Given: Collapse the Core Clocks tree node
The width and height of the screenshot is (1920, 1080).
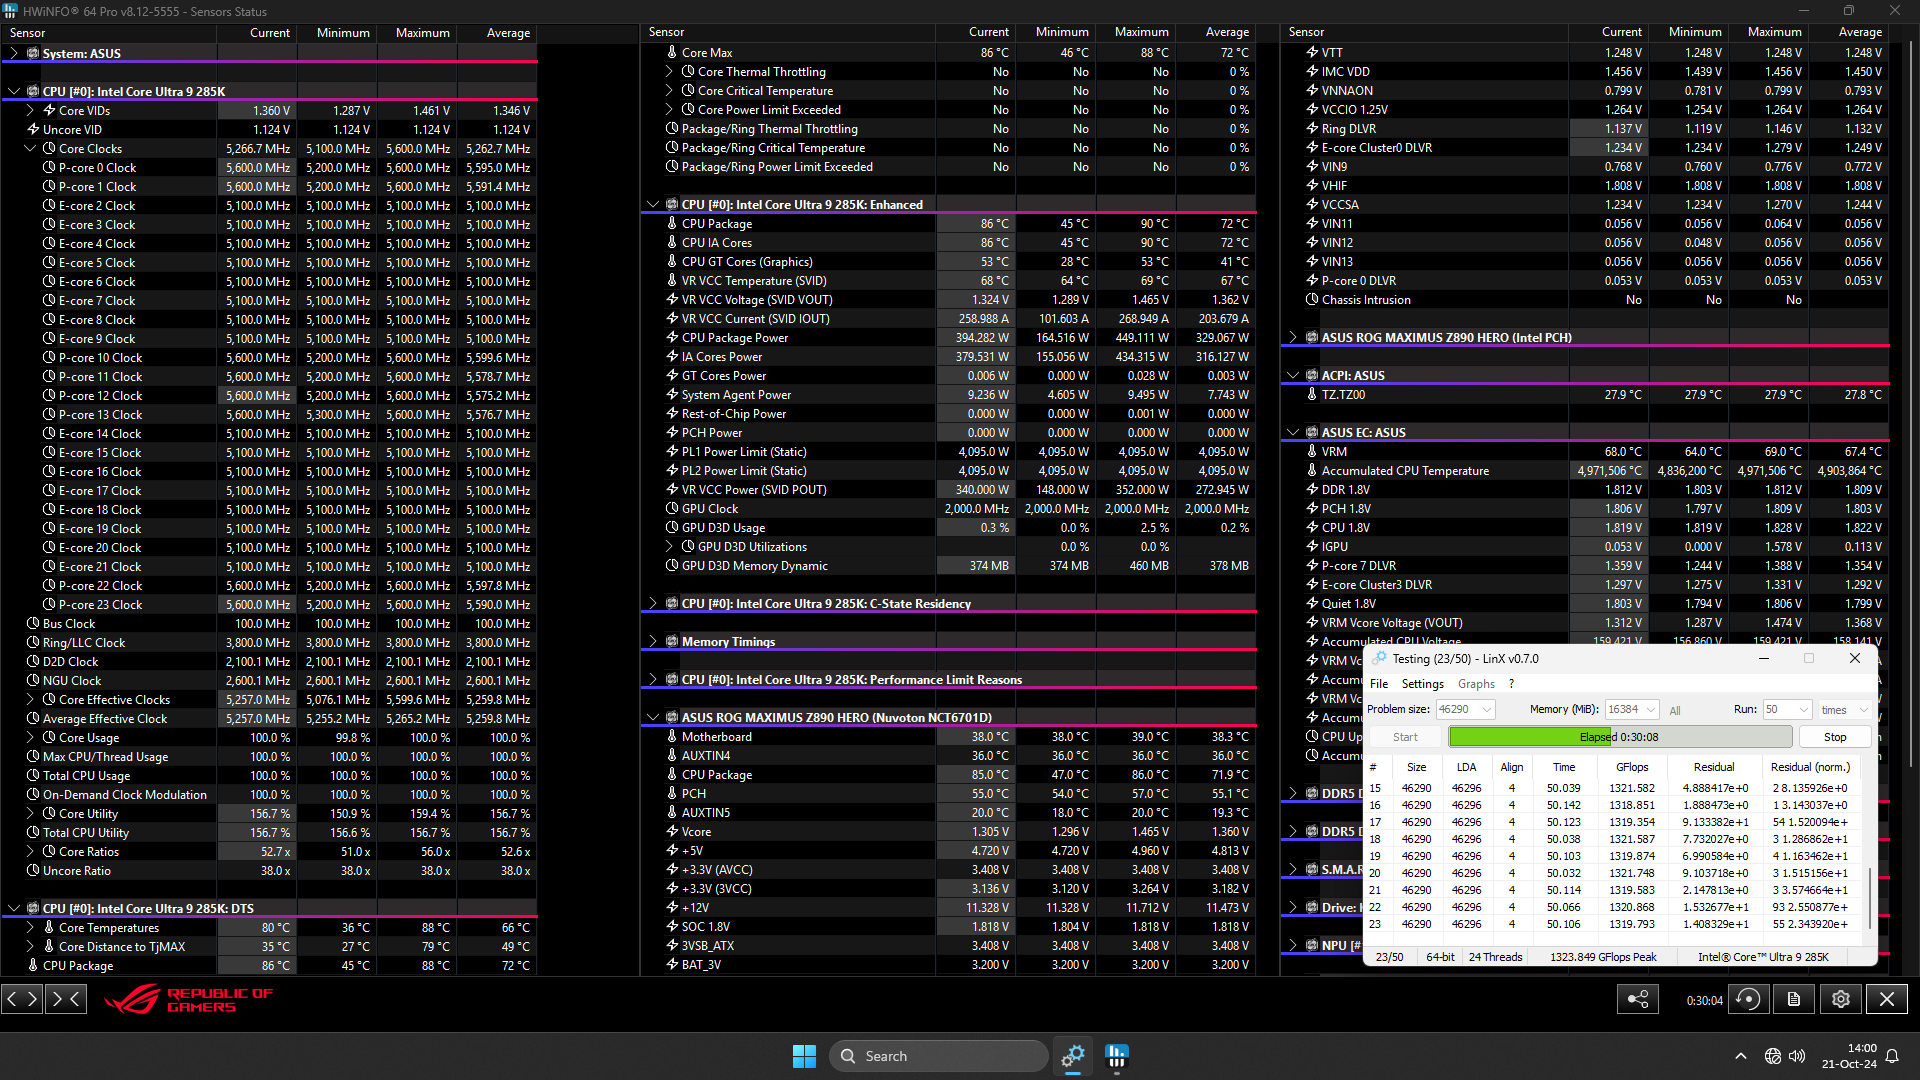Looking at the screenshot, I should click(x=30, y=148).
